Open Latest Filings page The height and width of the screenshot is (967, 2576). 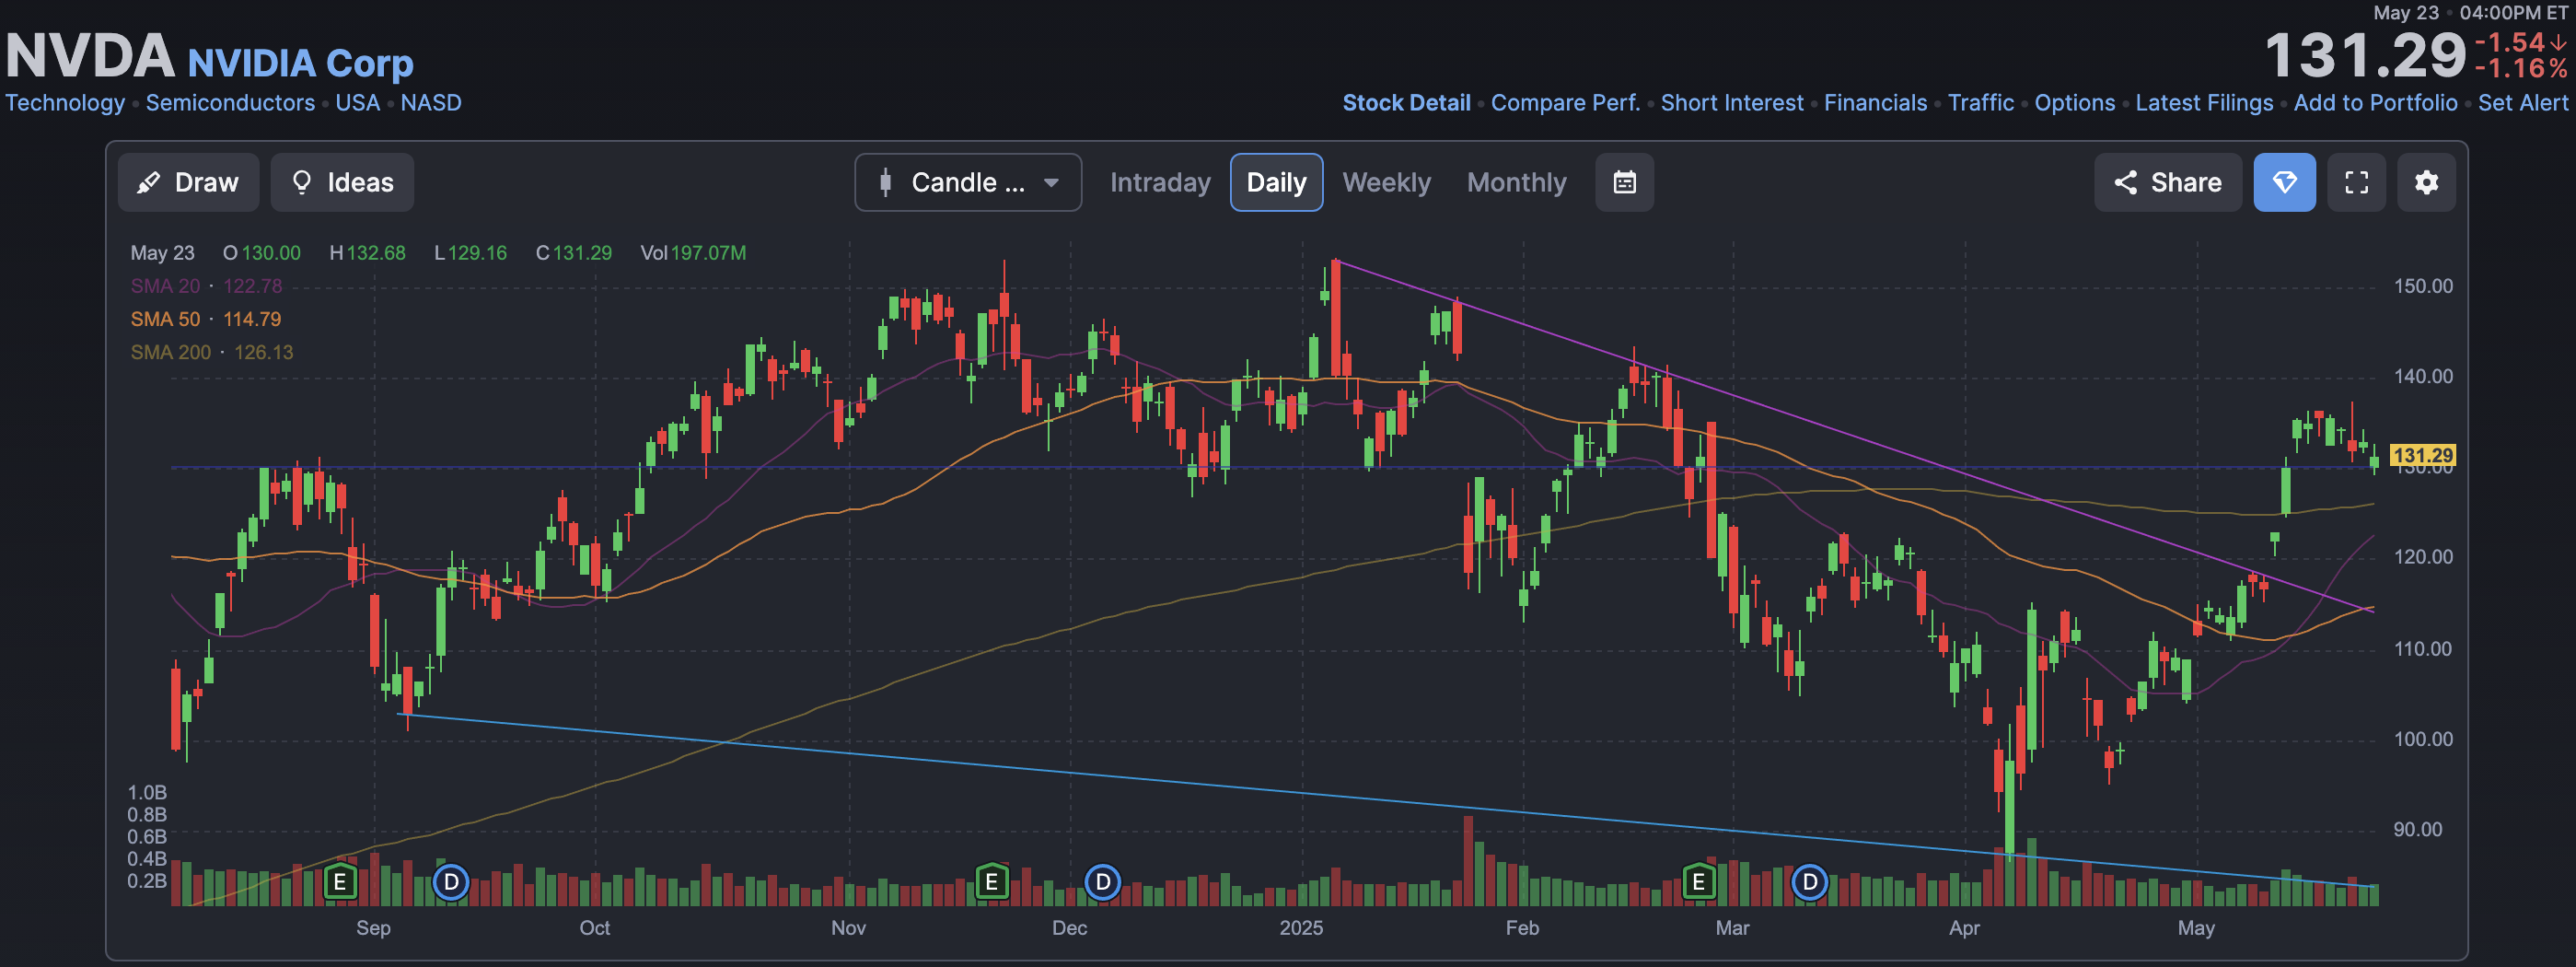[x=2204, y=103]
